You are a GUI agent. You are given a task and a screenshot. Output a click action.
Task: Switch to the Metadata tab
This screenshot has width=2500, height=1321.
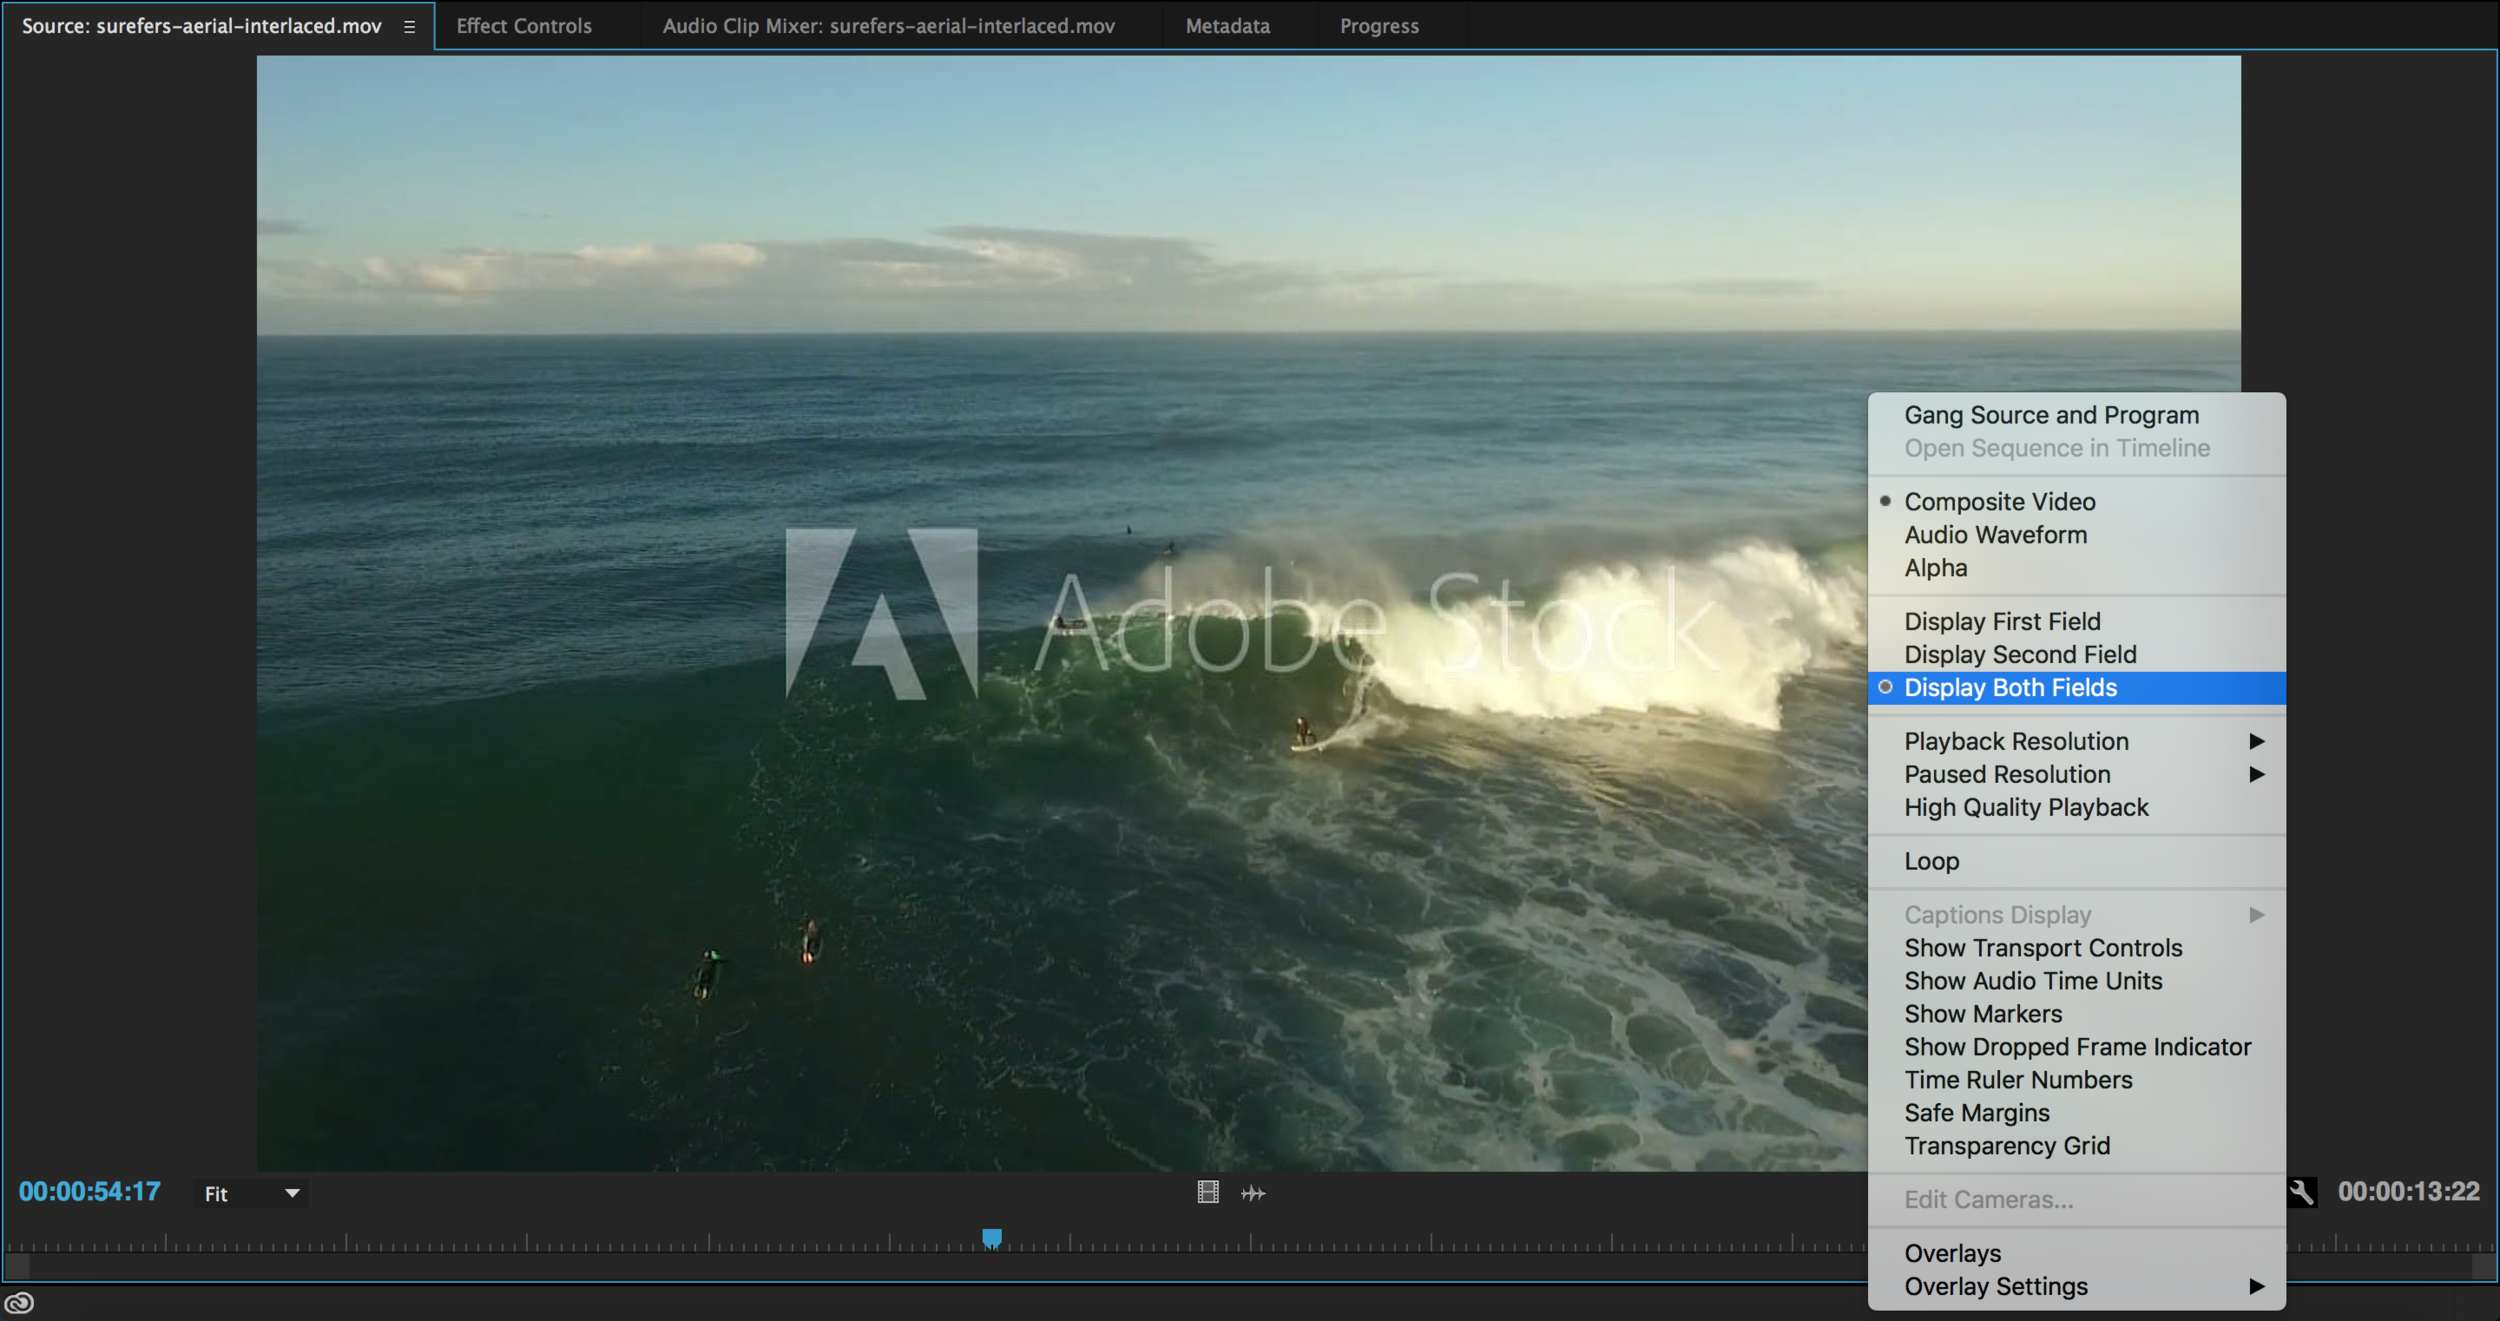pyautogui.click(x=1227, y=26)
